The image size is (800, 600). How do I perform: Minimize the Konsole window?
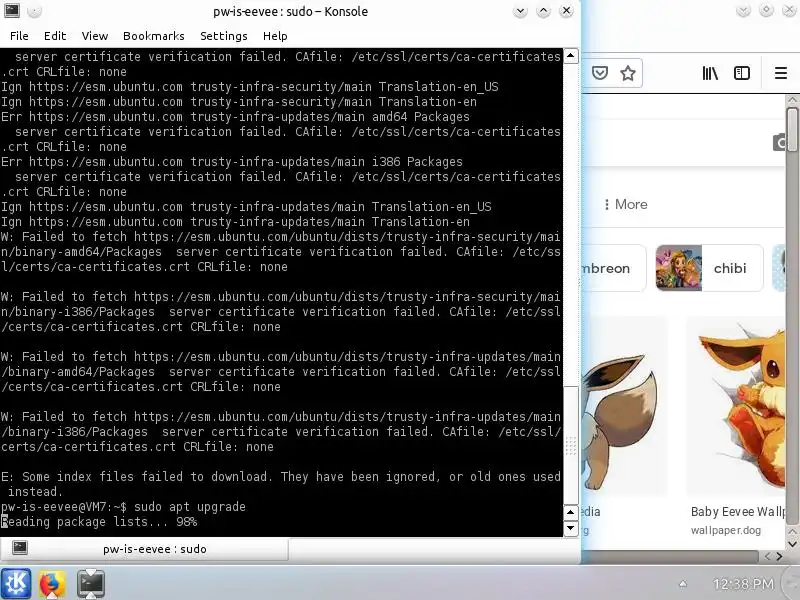pyautogui.click(x=520, y=11)
